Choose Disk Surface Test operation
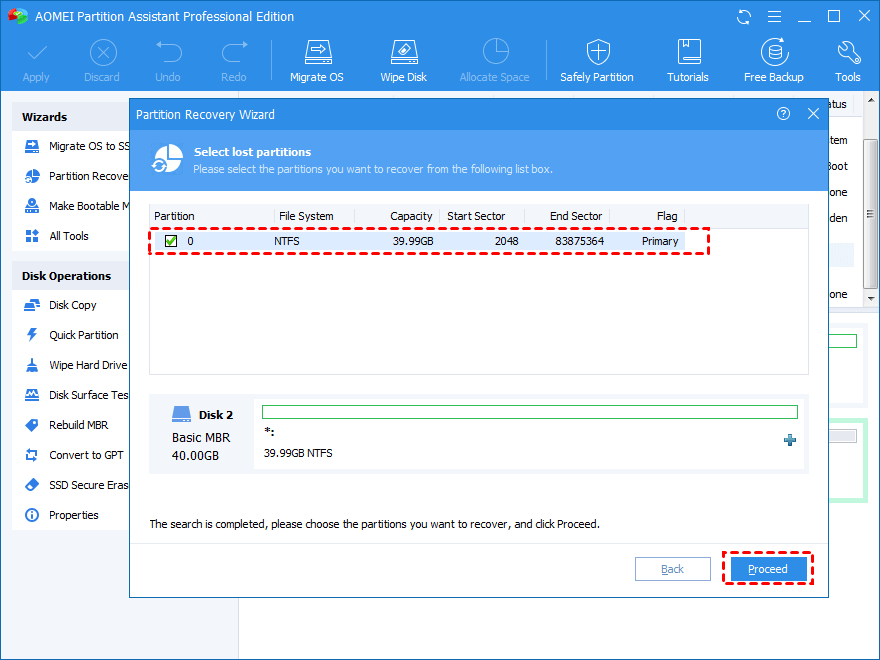 coord(76,395)
